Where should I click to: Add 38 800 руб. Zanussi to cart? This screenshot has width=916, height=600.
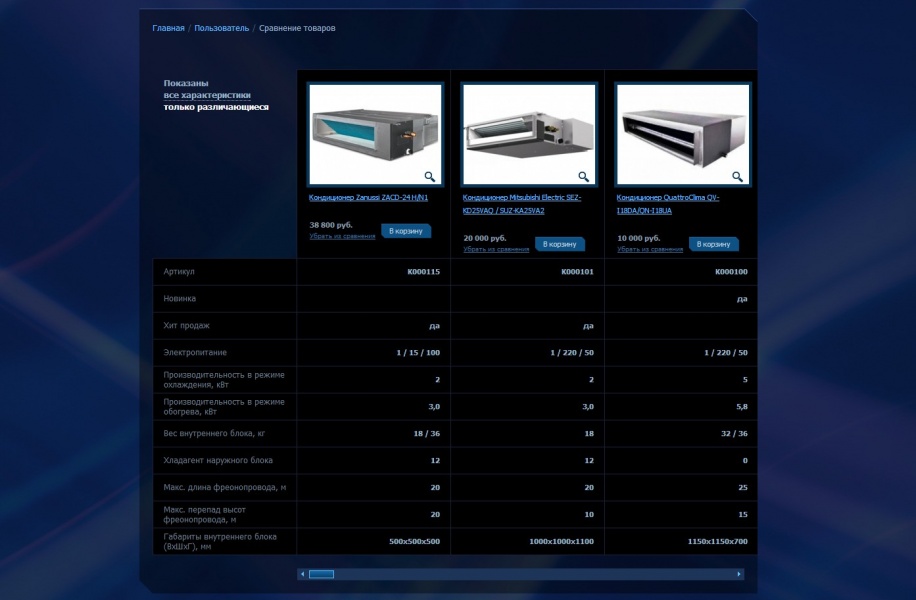click(406, 231)
